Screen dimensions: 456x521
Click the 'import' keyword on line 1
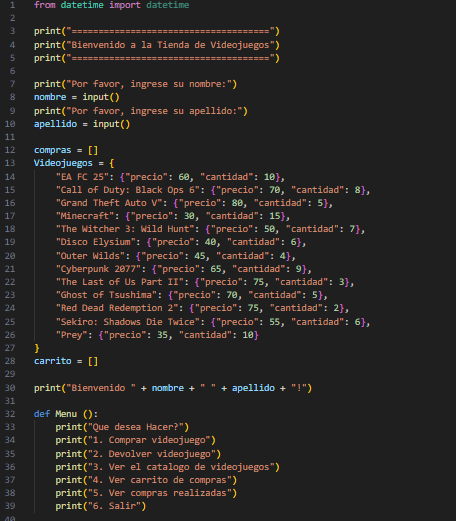(x=125, y=5)
